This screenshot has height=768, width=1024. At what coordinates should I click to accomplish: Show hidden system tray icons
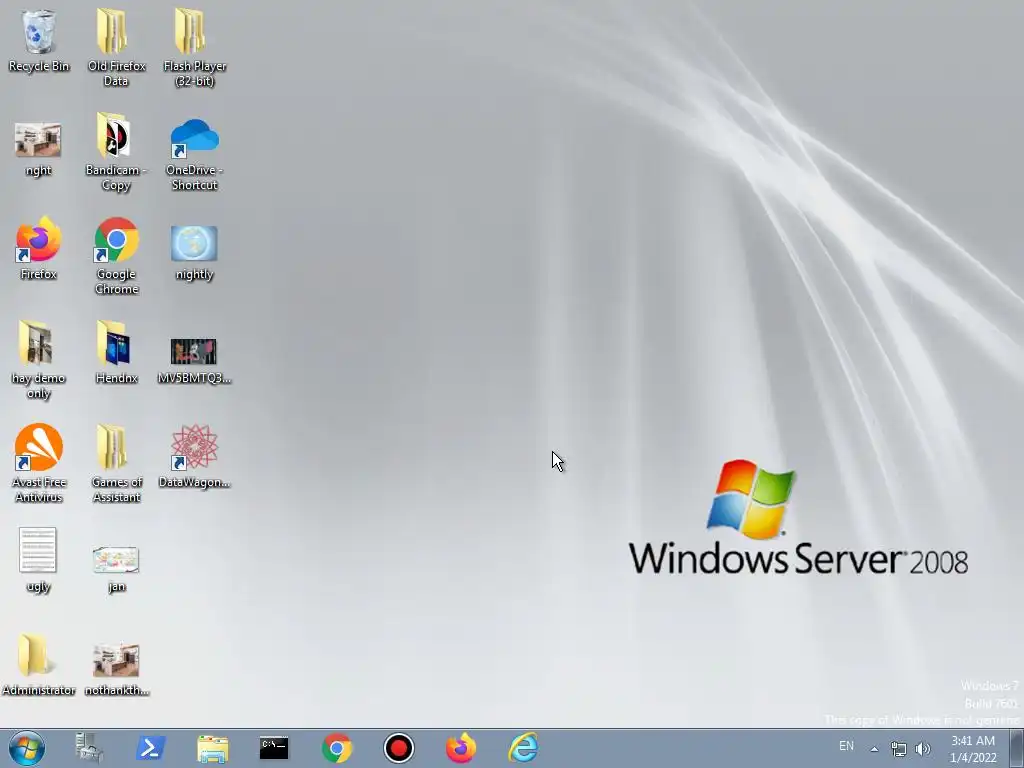874,749
